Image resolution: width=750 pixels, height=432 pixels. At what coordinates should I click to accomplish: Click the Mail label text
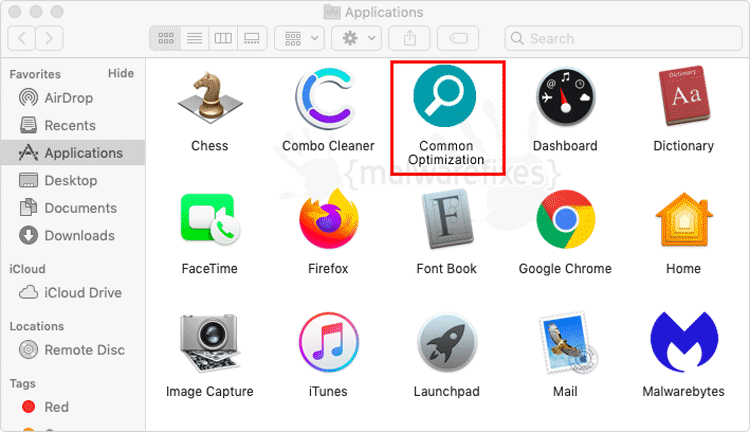click(x=565, y=391)
